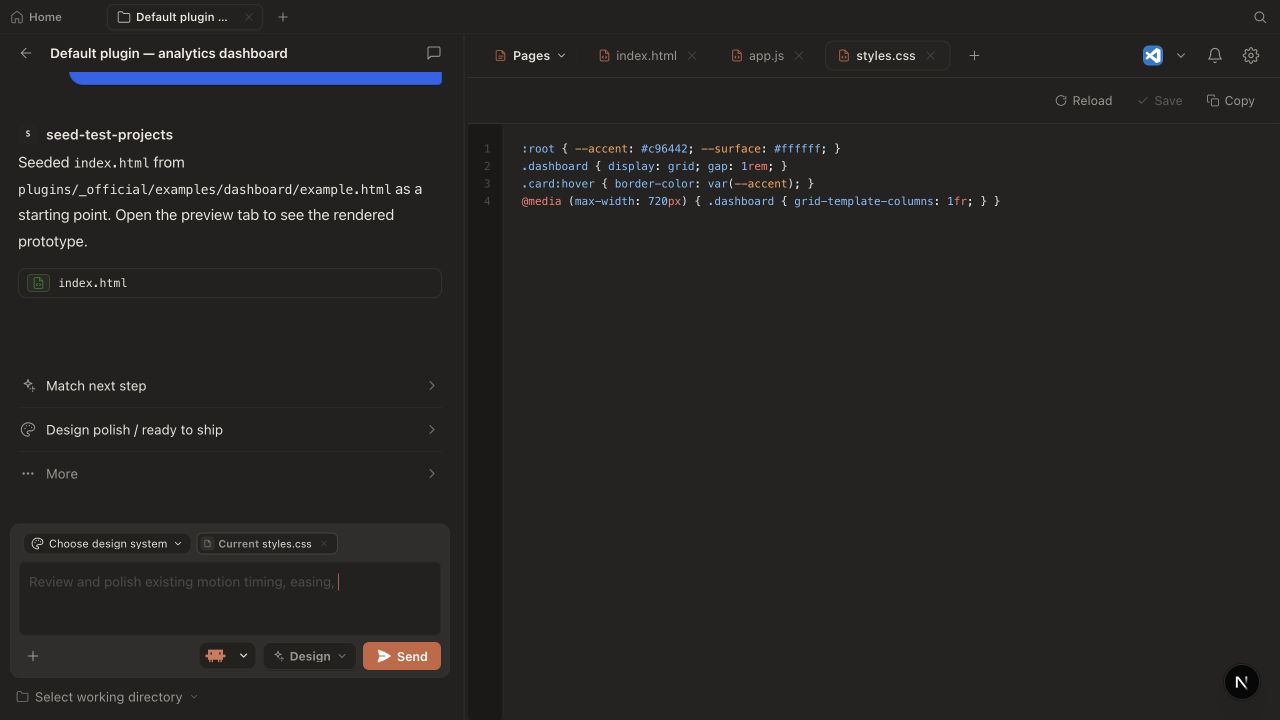The width and height of the screenshot is (1280, 720).
Task: Click line number 4 in the gutter
Action: click(x=487, y=201)
